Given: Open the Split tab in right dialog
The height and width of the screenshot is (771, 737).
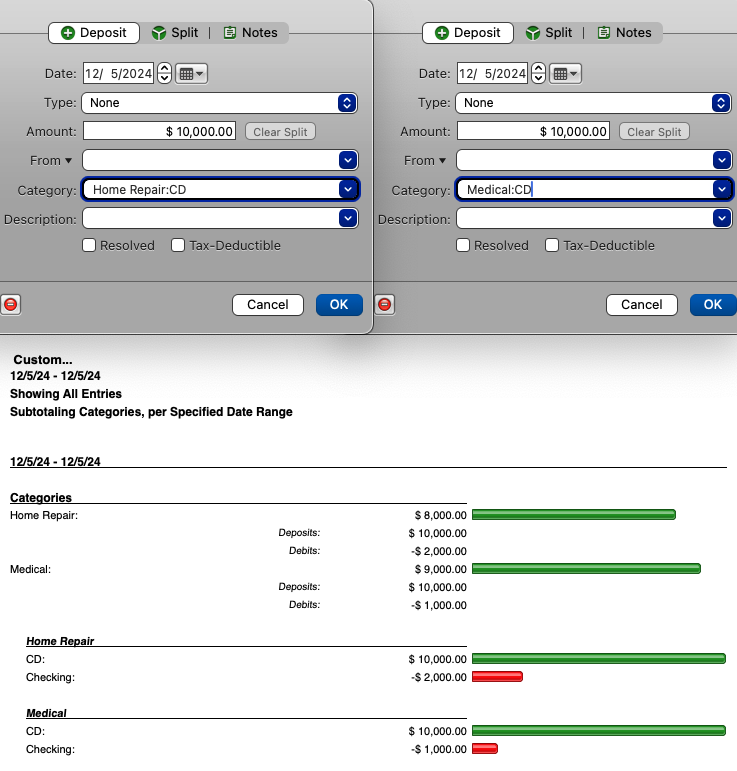Looking at the screenshot, I should (x=549, y=33).
